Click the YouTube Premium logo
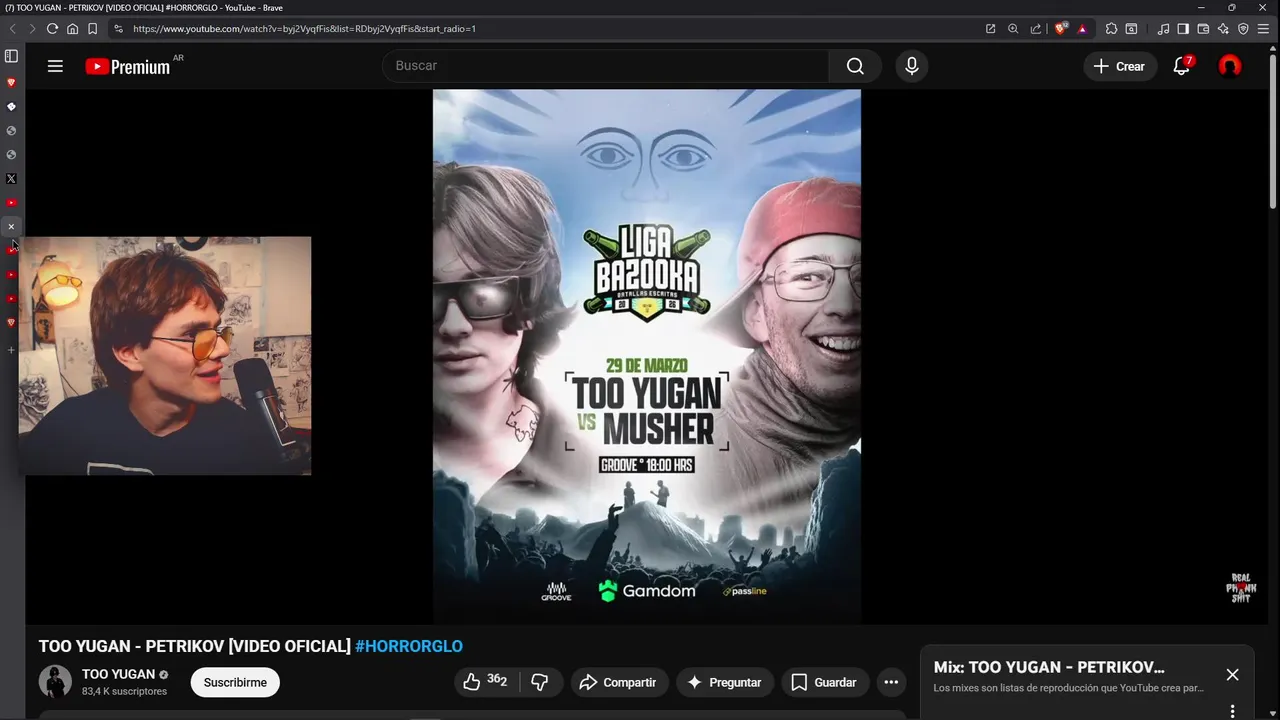This screenshot has height=720, width=1280. coord(127,67)
